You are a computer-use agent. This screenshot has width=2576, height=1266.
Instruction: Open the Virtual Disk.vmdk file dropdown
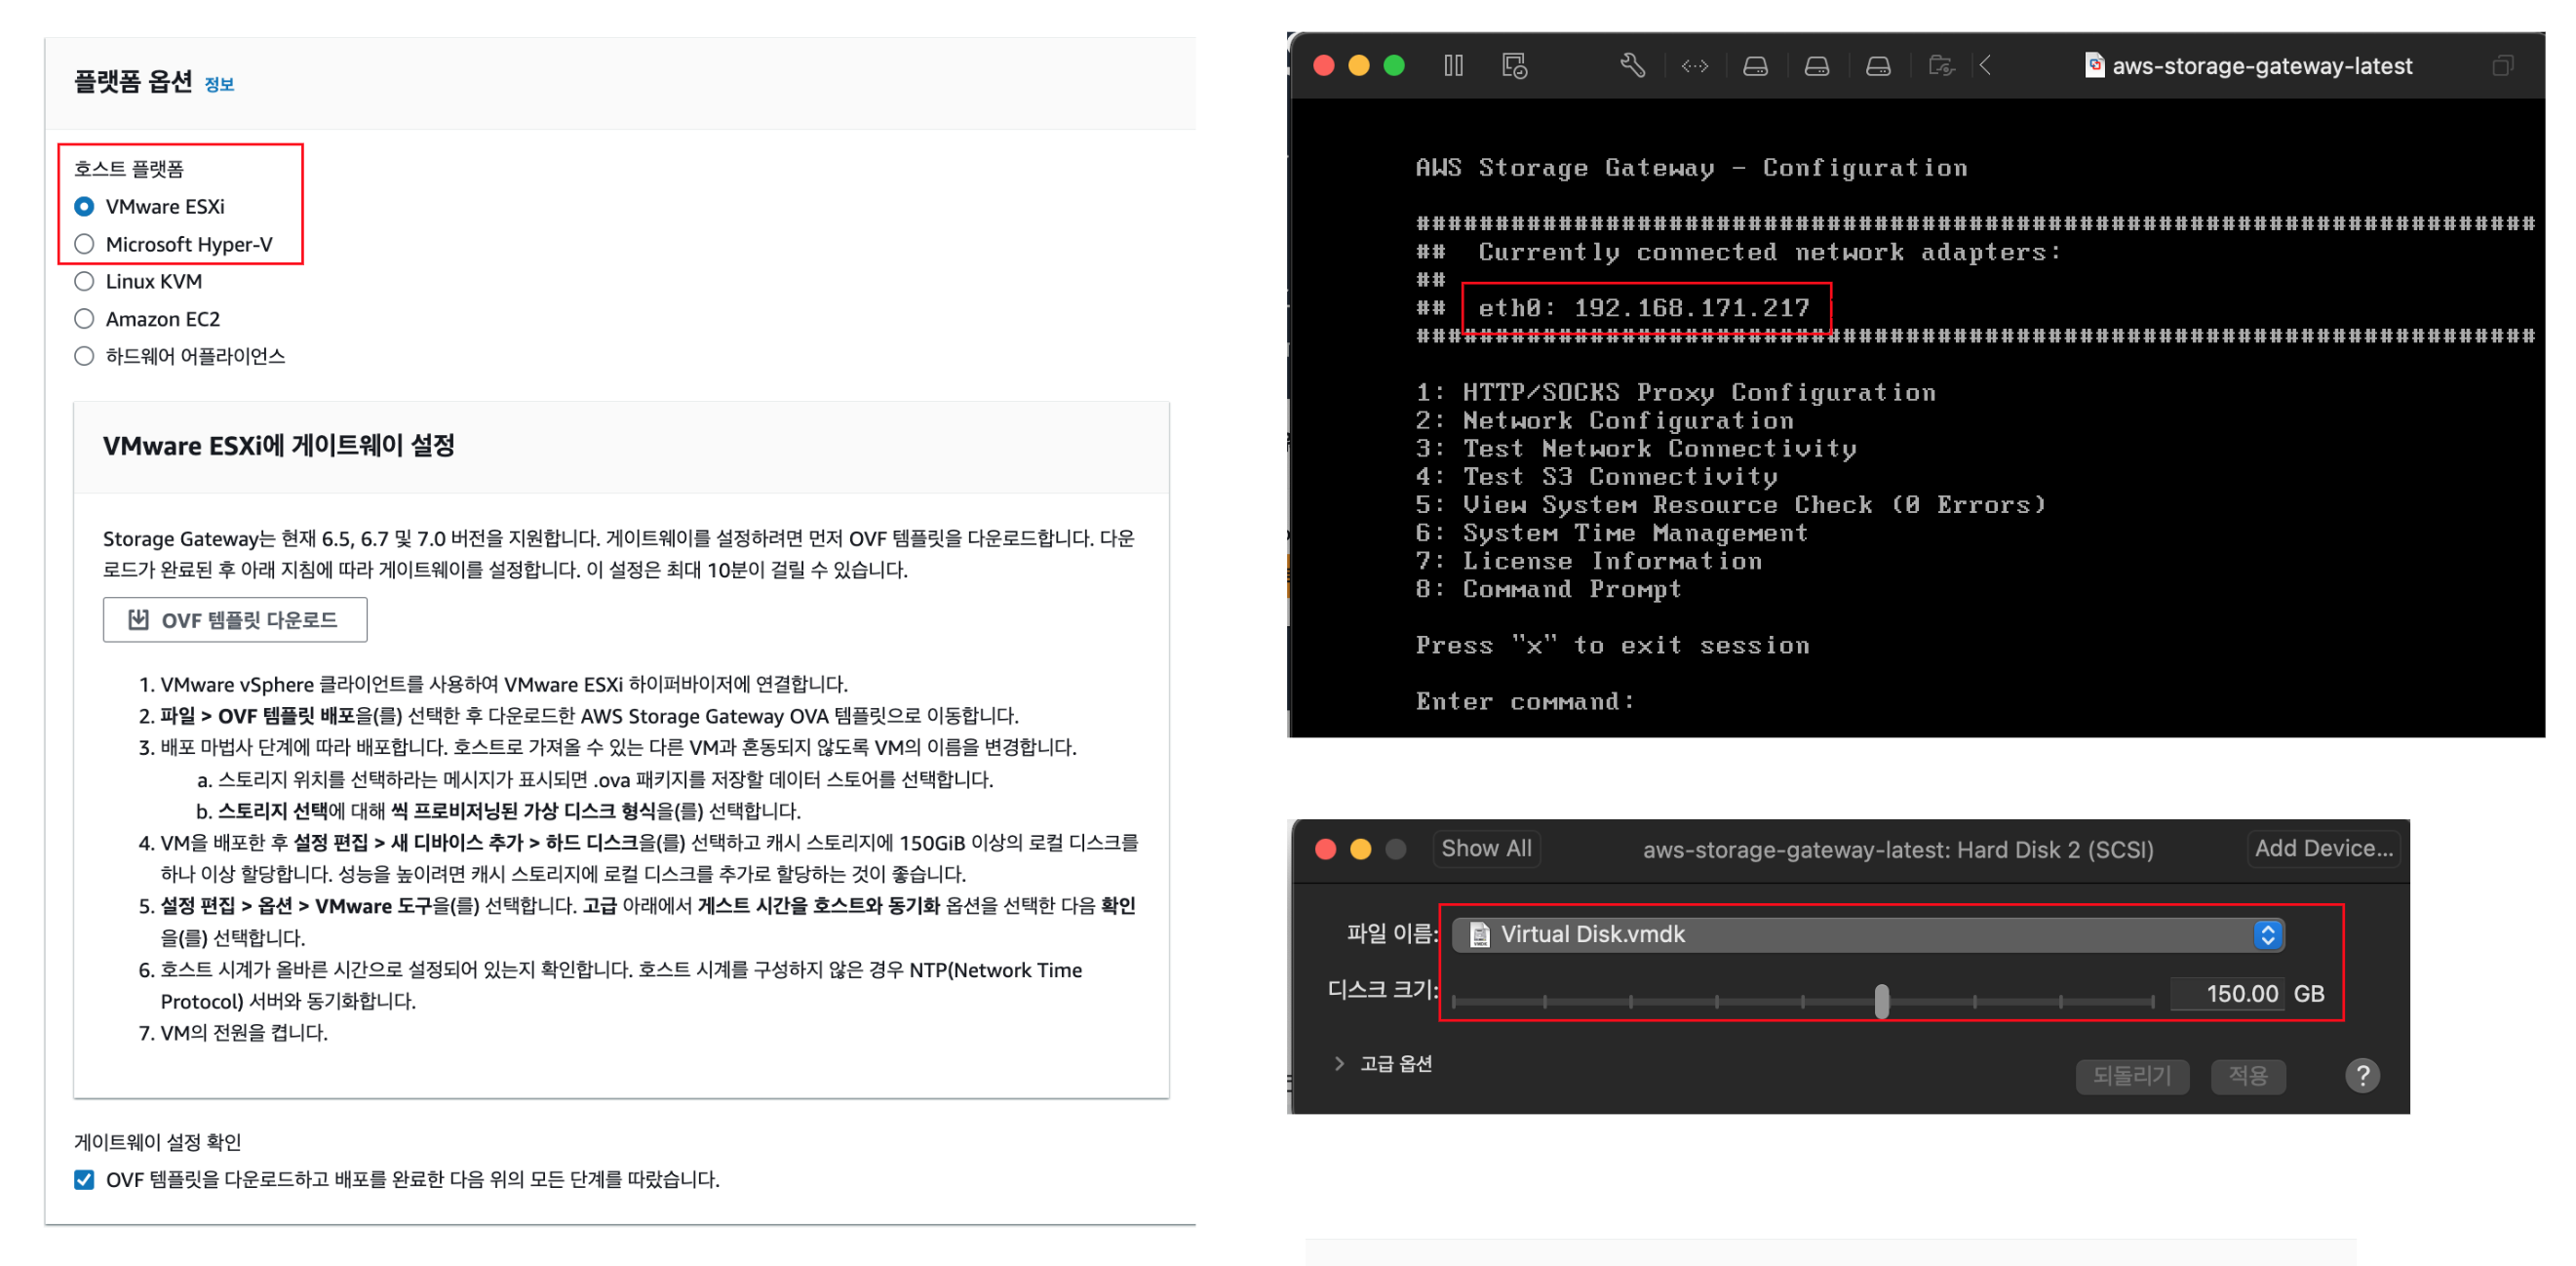point(2268,934)
